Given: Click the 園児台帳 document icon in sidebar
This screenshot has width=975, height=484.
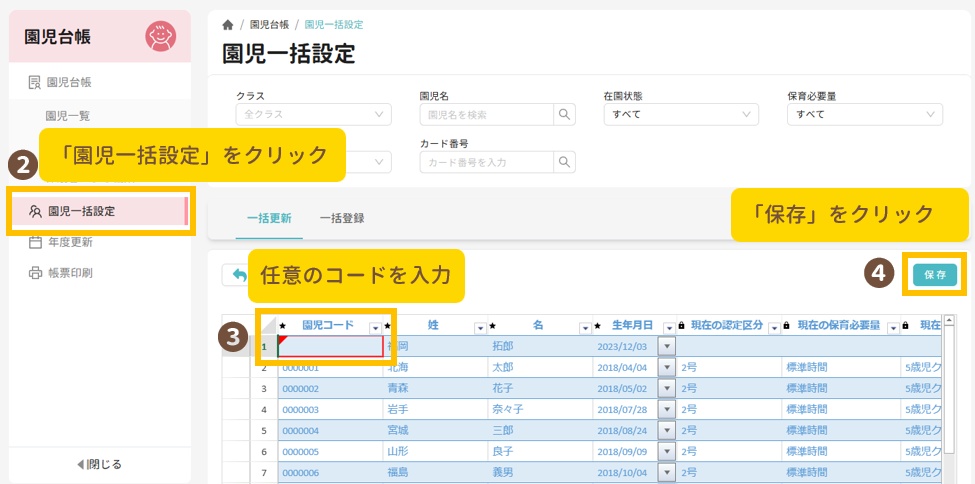Looking at the screenshot, I should click(35, 82).
